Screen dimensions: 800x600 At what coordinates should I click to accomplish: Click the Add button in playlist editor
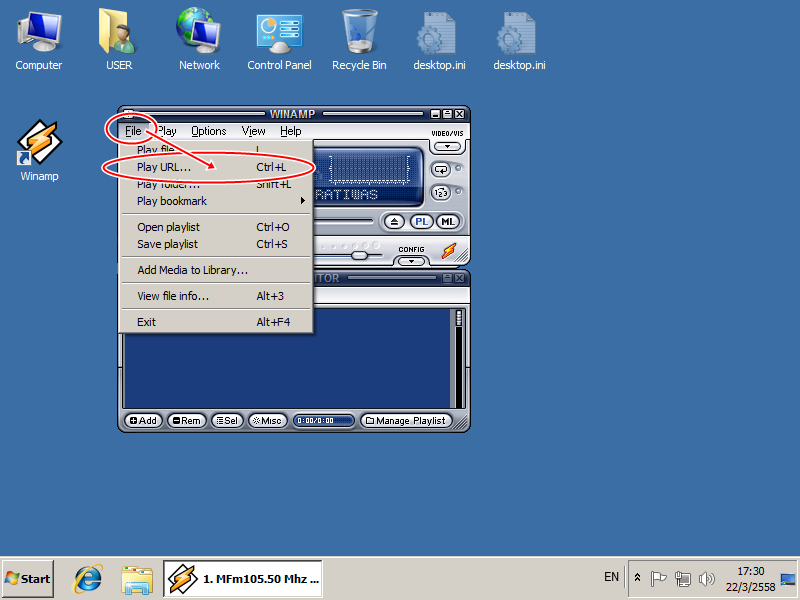tap(143, 421)
